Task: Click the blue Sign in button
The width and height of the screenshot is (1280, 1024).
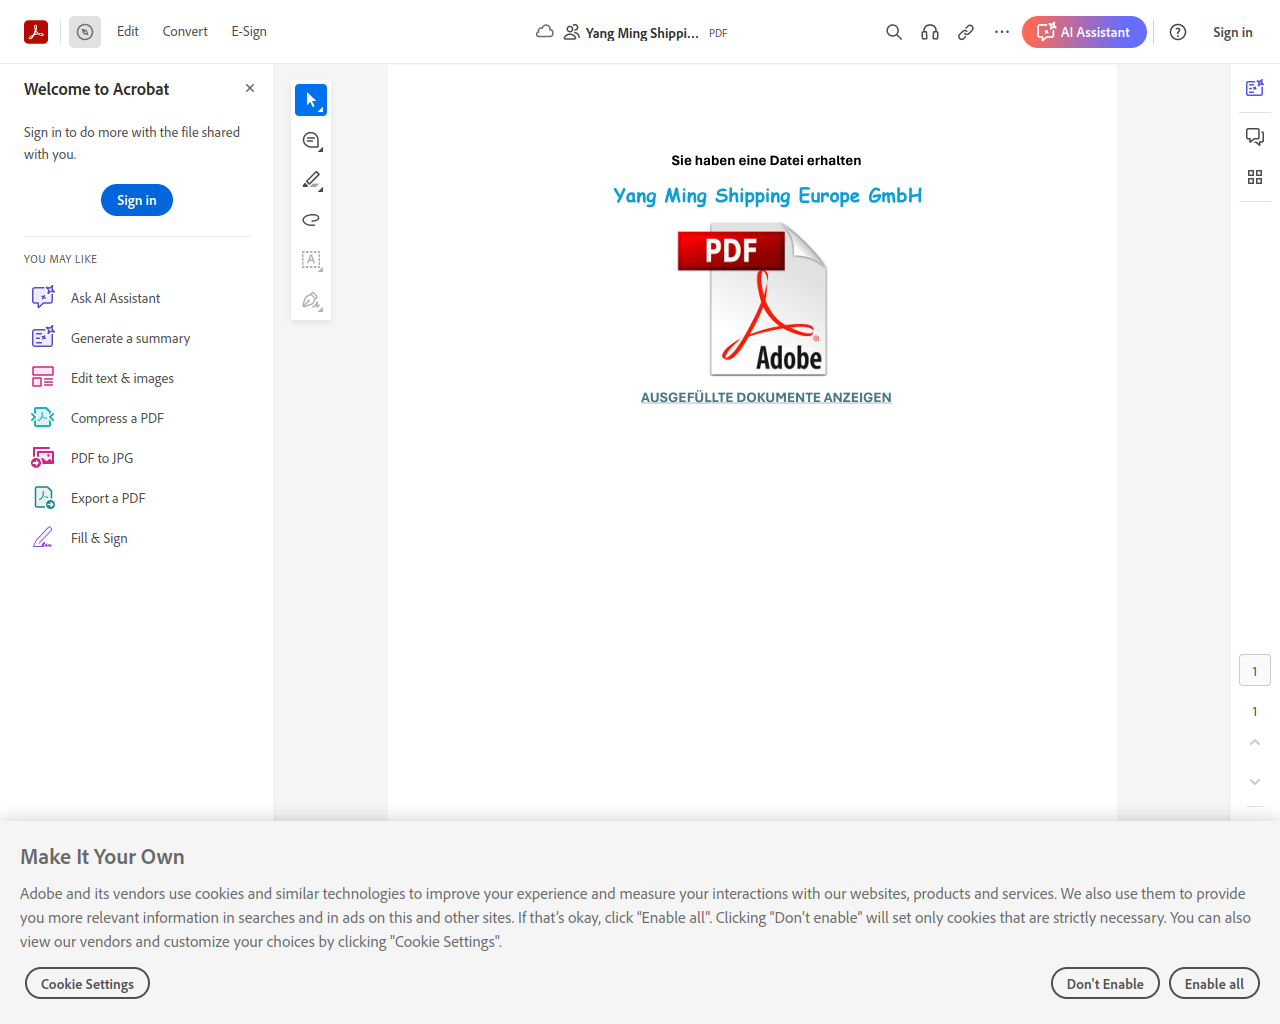Action: [x=137, y=200]
